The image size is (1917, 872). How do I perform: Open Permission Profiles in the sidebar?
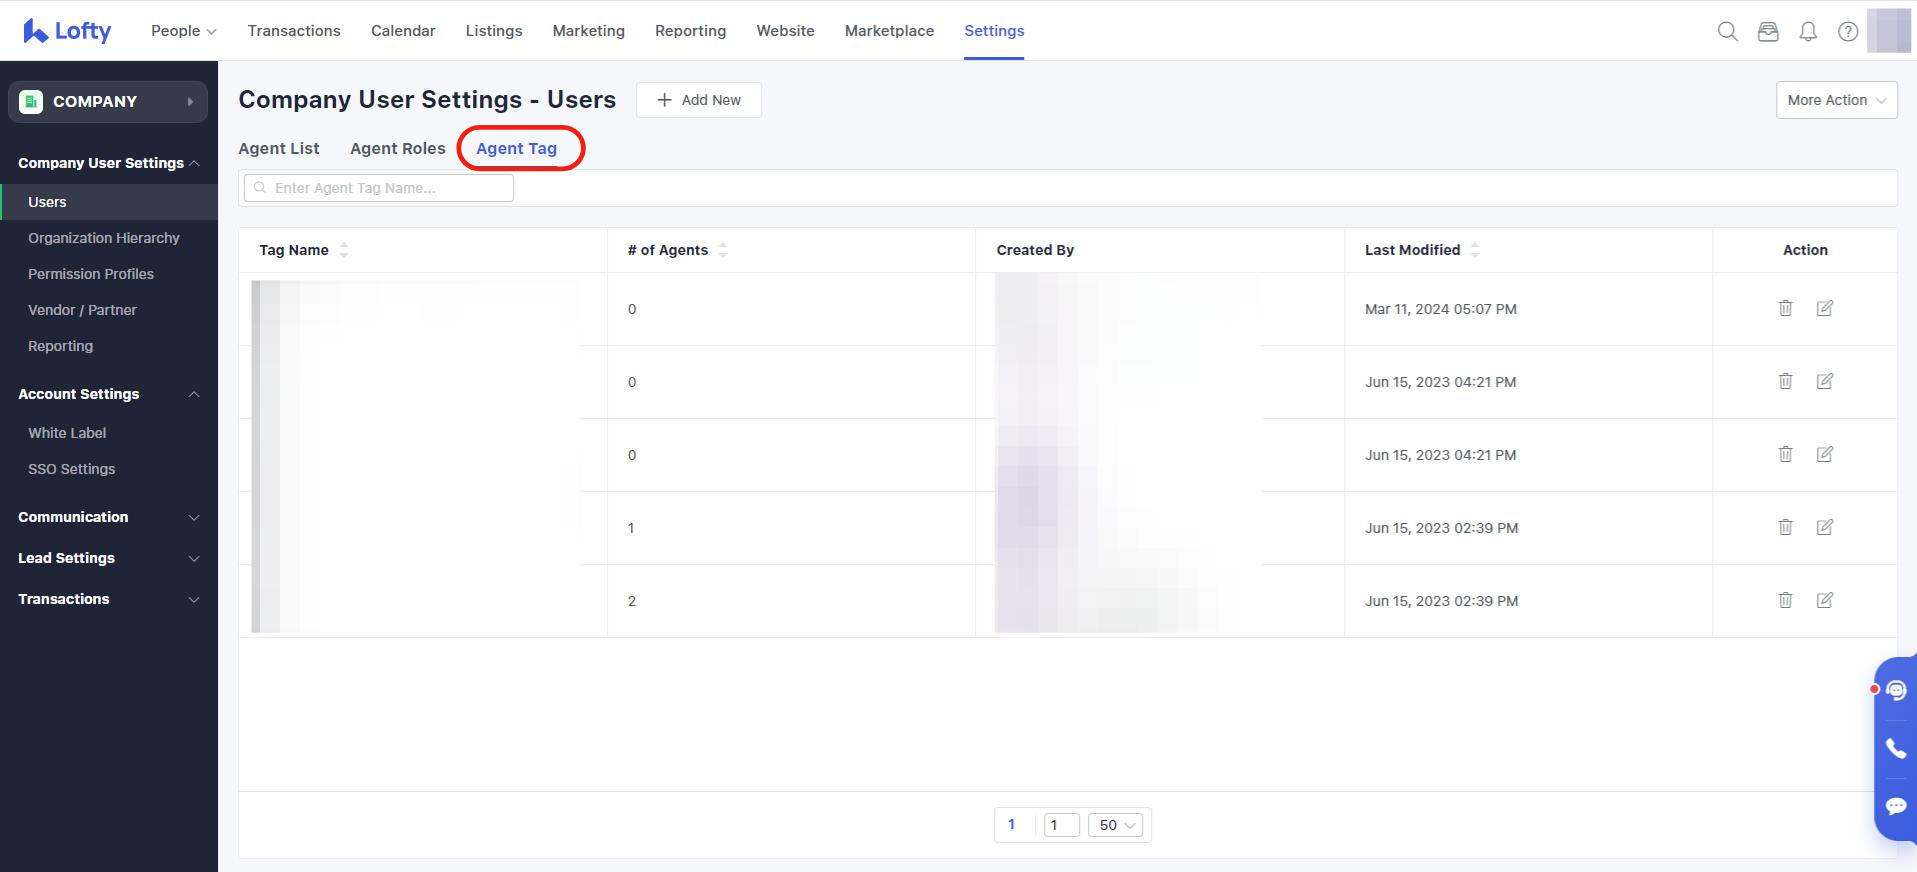pos(91,274)
